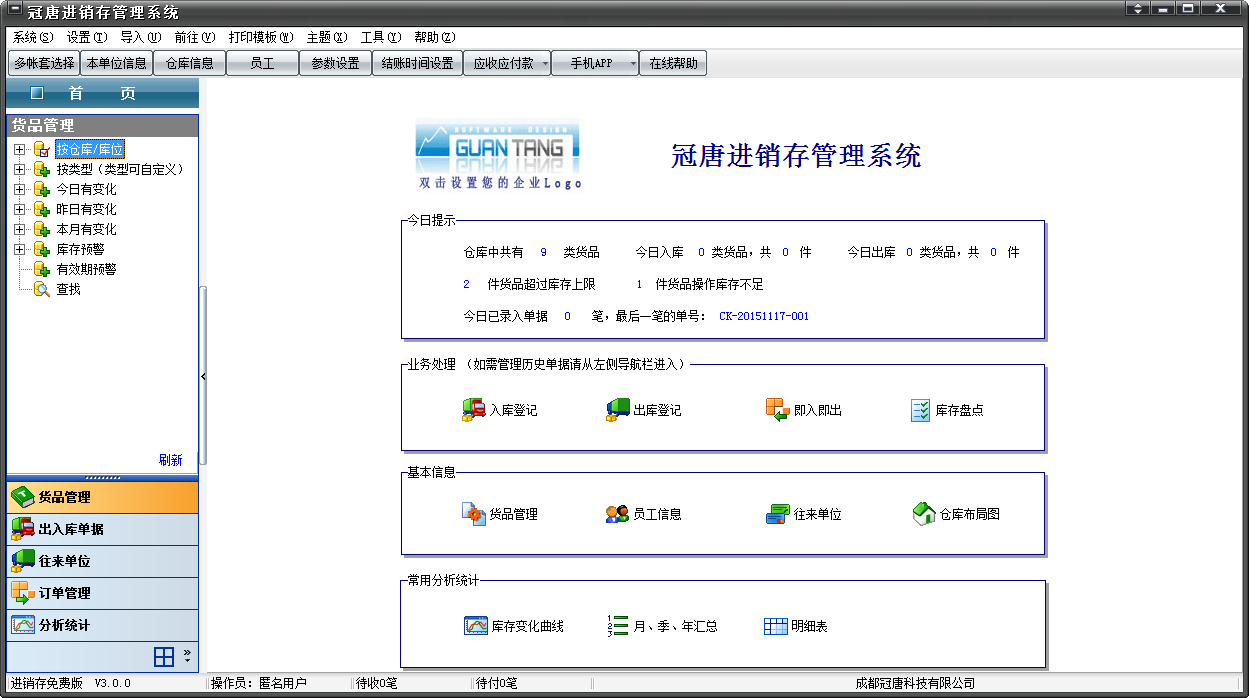Viewport: 1249px width, 698px height.
Task: Click the 今日有变化 folder icon
Action: pyautogui.click(x=41, y=189)
